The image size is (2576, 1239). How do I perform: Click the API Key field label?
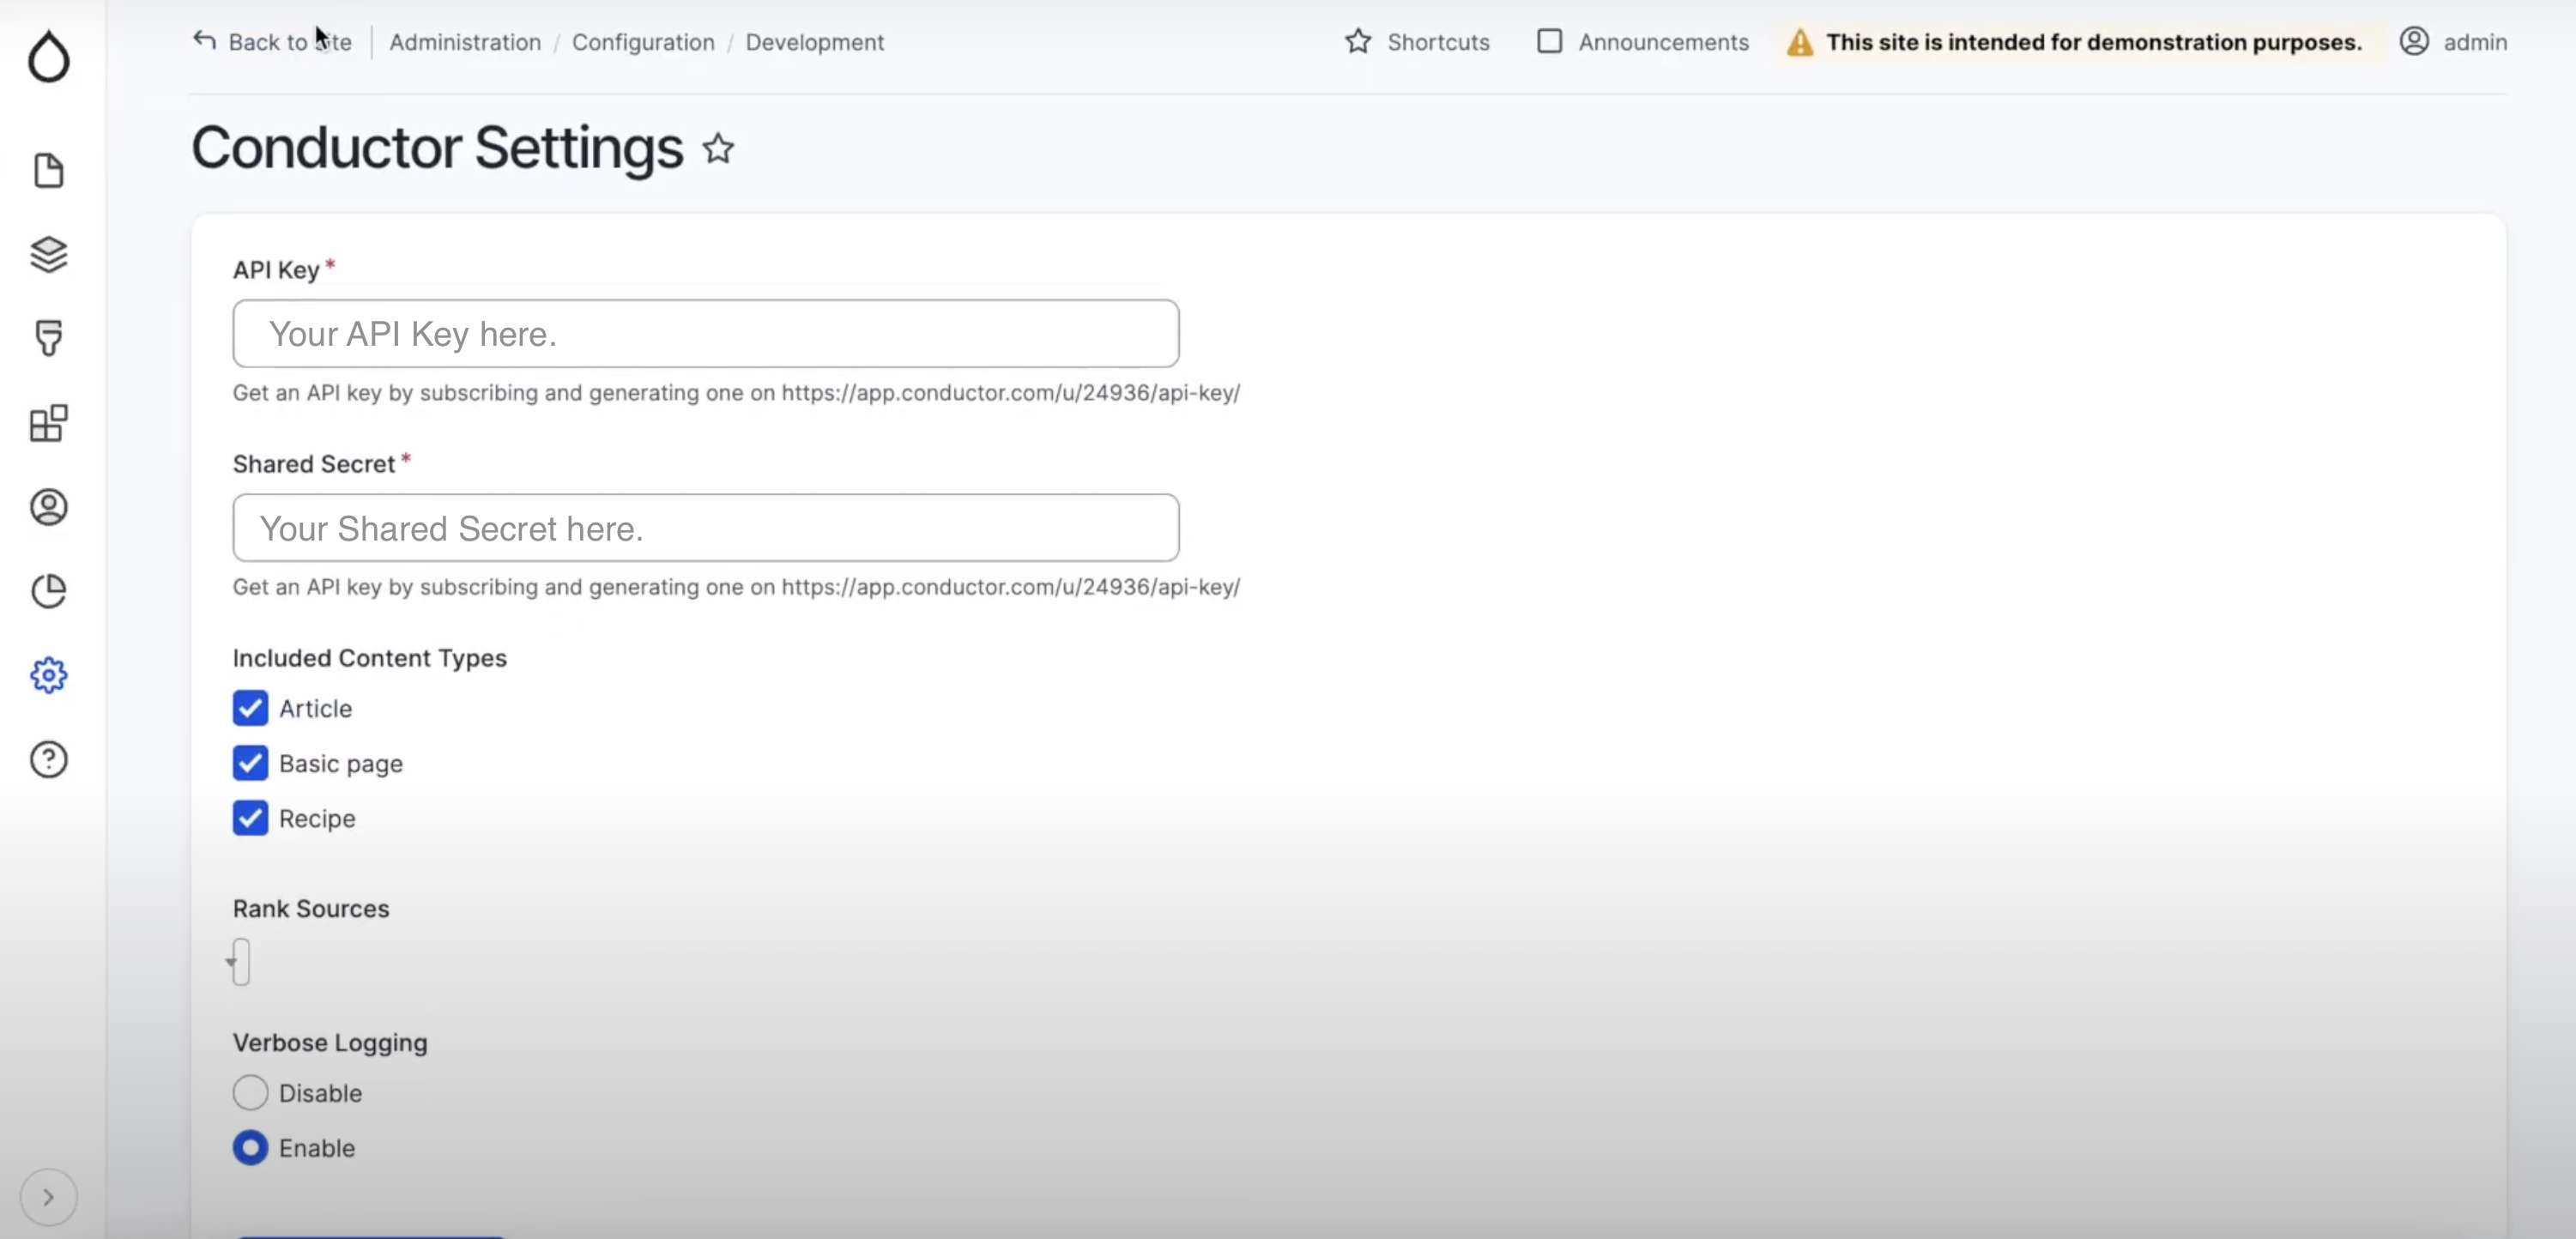(x=276, y=270)
